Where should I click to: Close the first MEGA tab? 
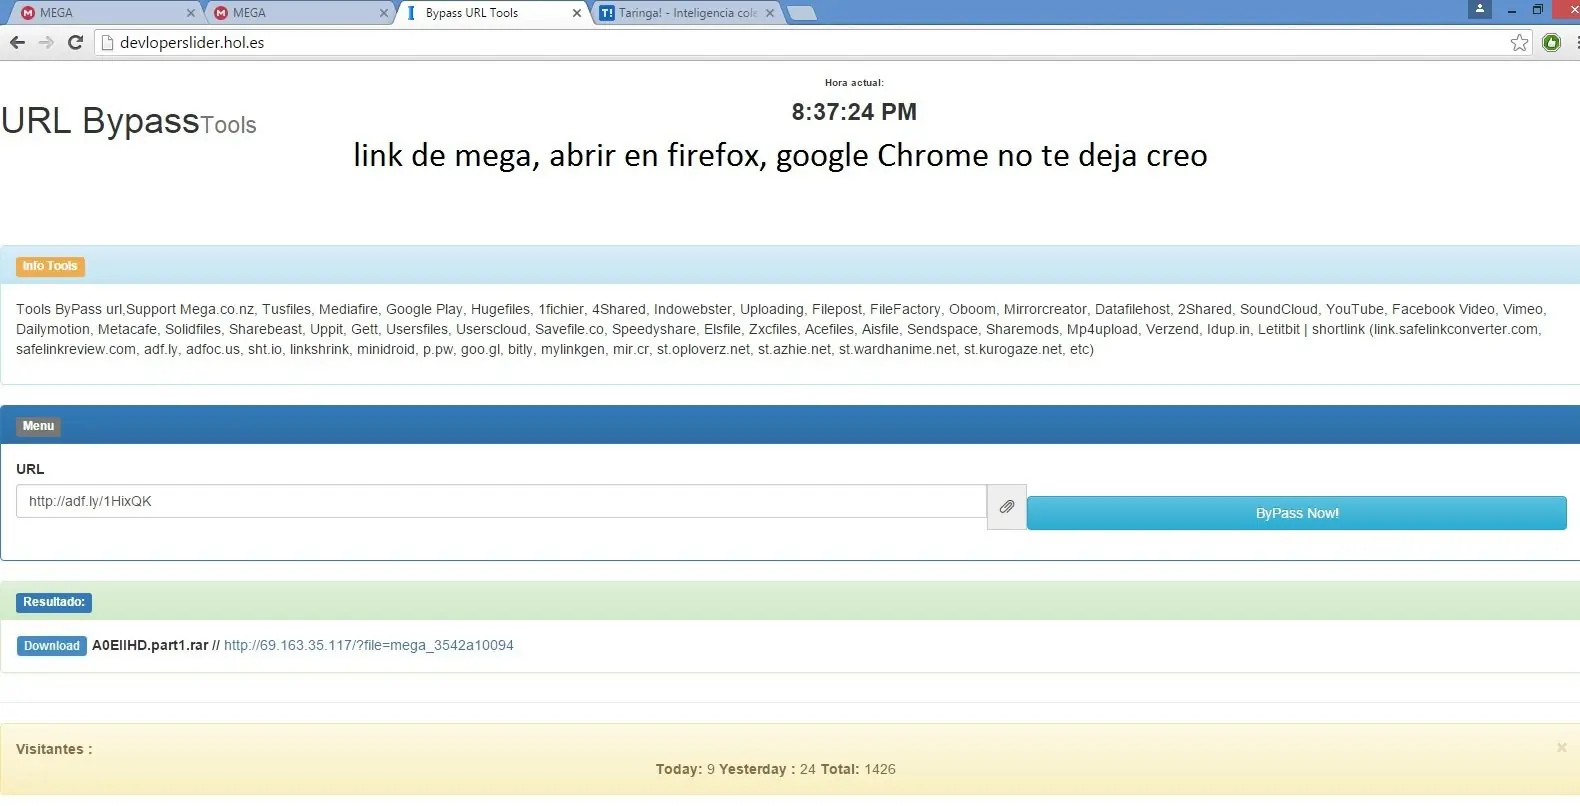[x=191, y=14]
